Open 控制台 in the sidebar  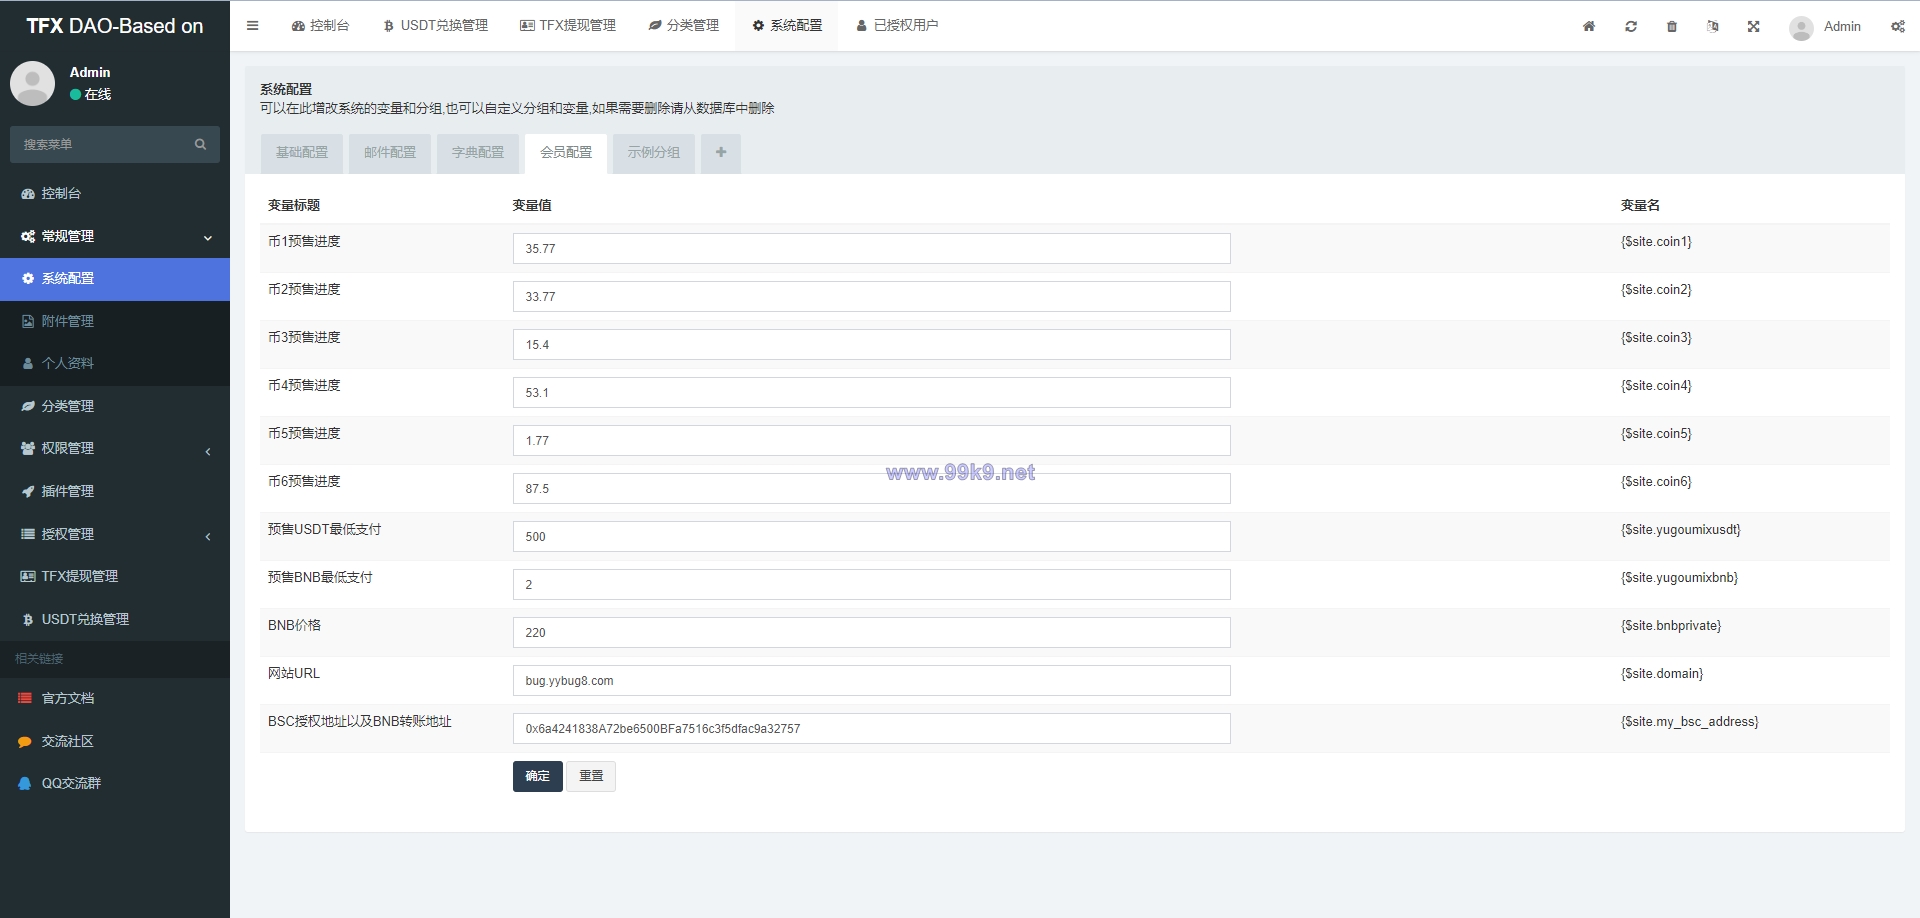point(115,193)
